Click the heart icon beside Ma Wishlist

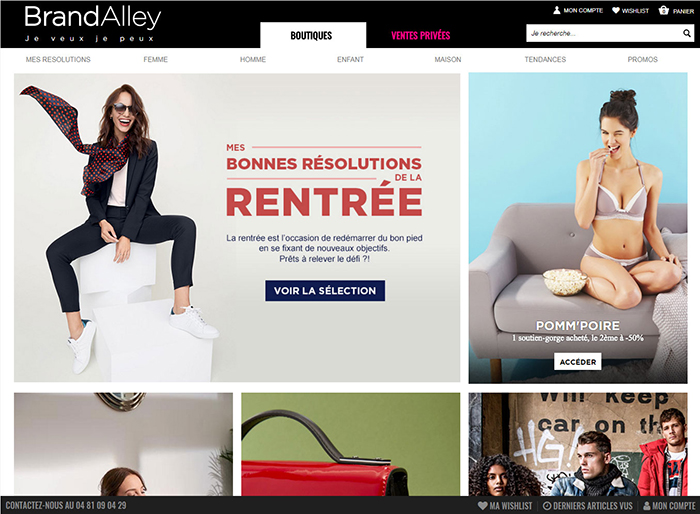(483, 506)
